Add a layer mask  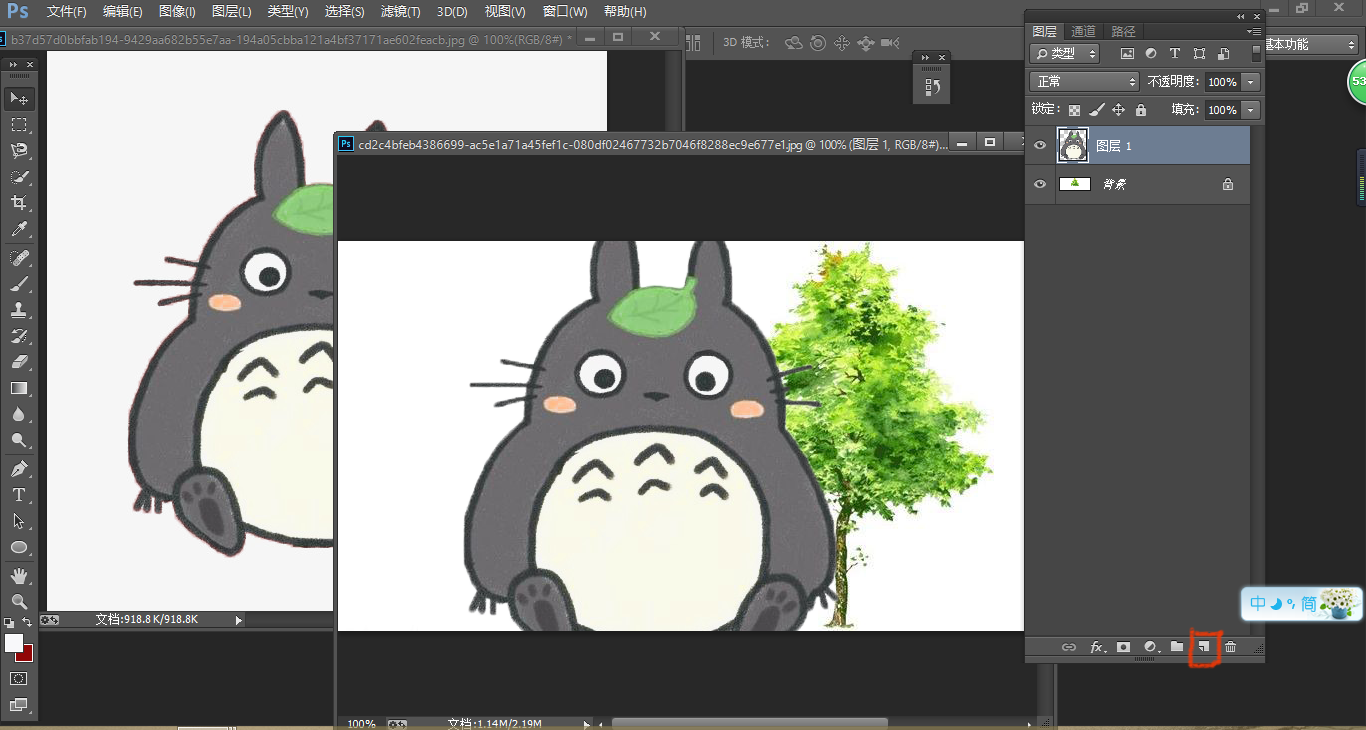pos(1124,647)
